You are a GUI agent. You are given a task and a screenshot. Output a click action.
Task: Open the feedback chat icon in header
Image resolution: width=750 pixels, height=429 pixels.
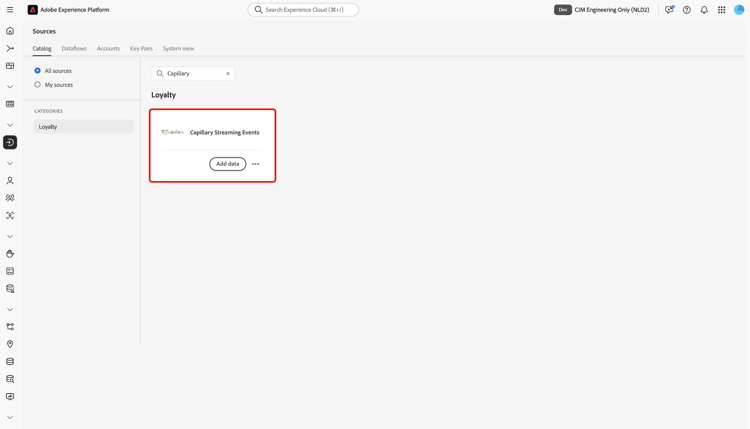[669, 10]
